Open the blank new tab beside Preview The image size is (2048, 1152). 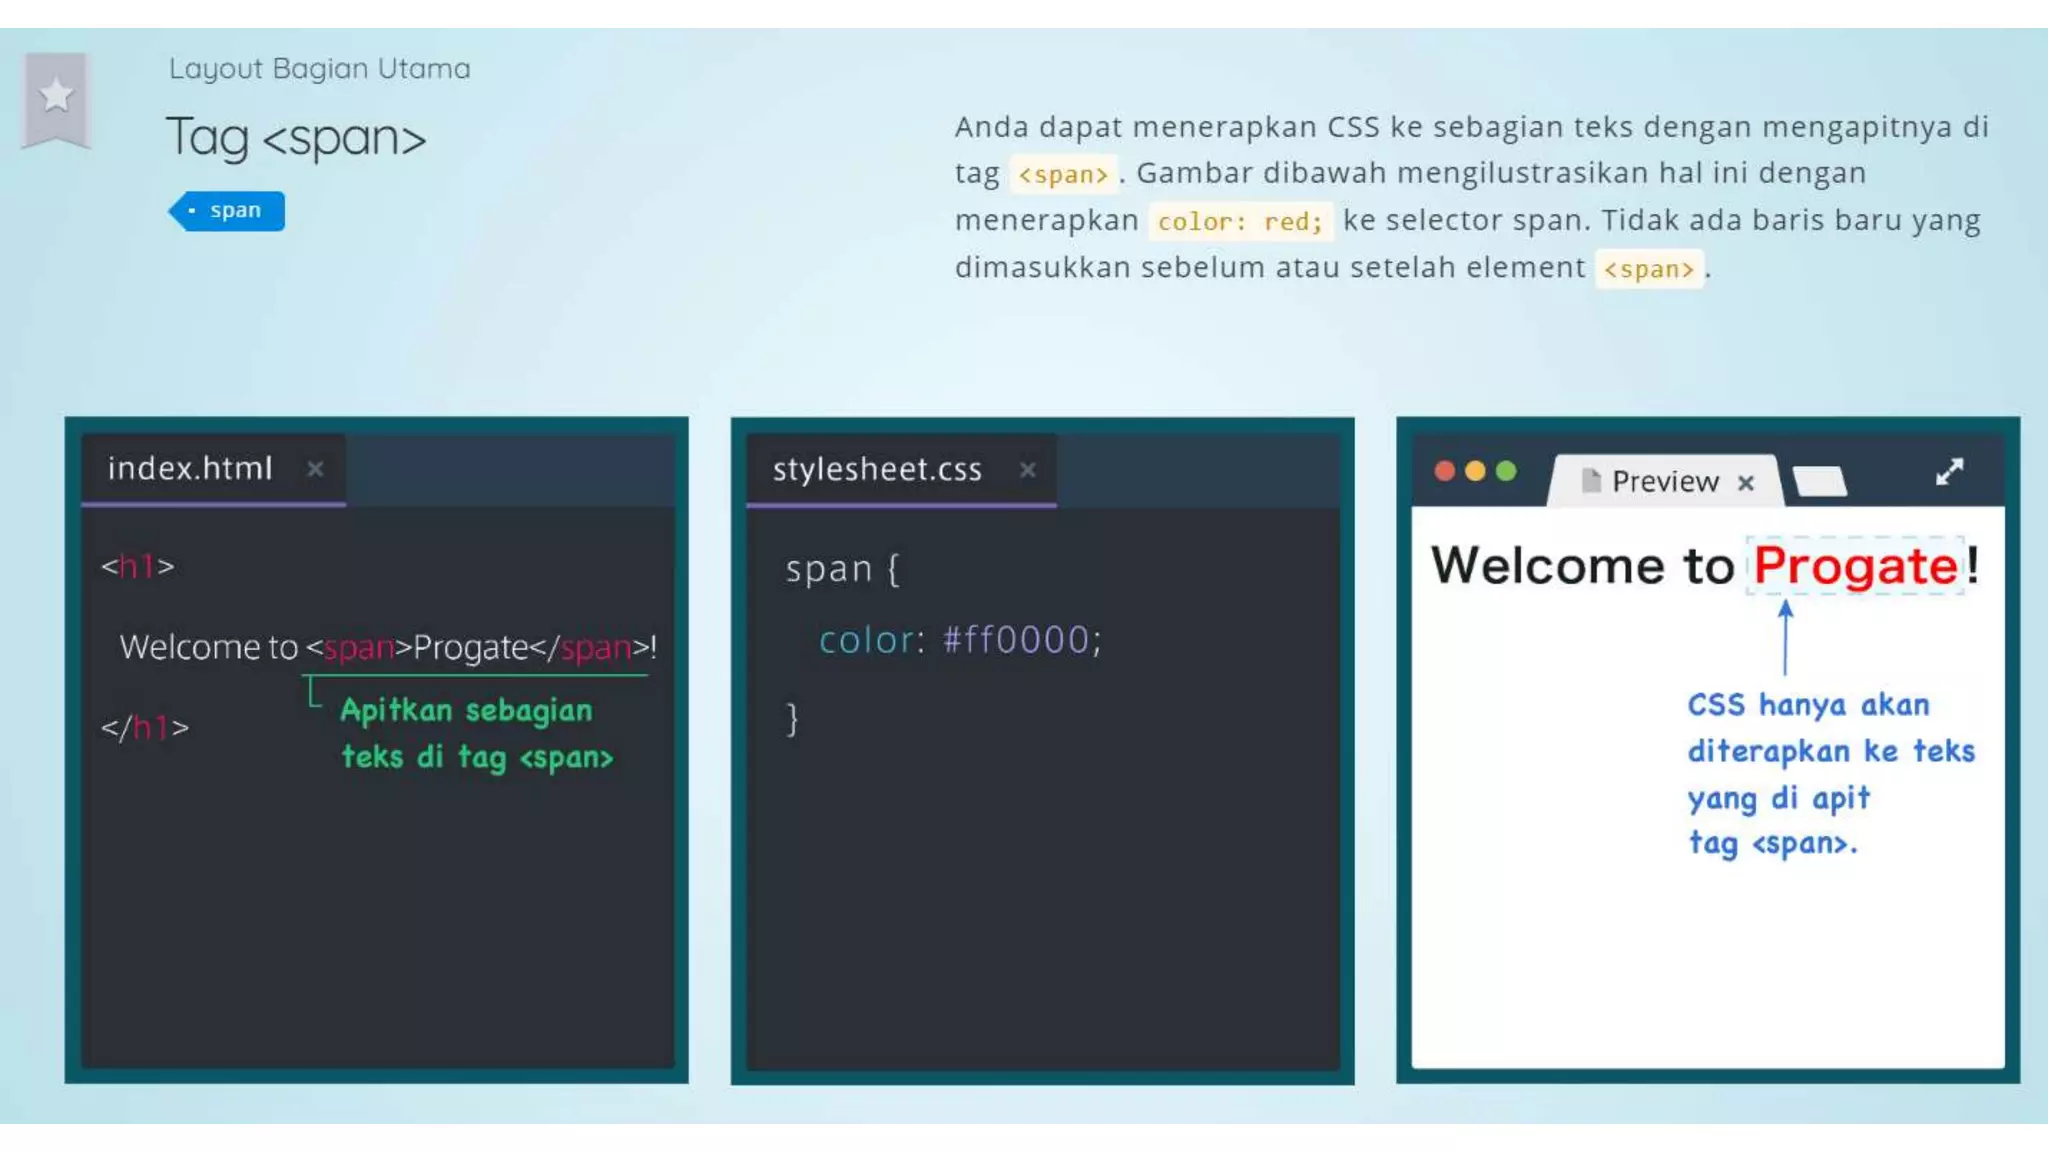[1820, 482]
